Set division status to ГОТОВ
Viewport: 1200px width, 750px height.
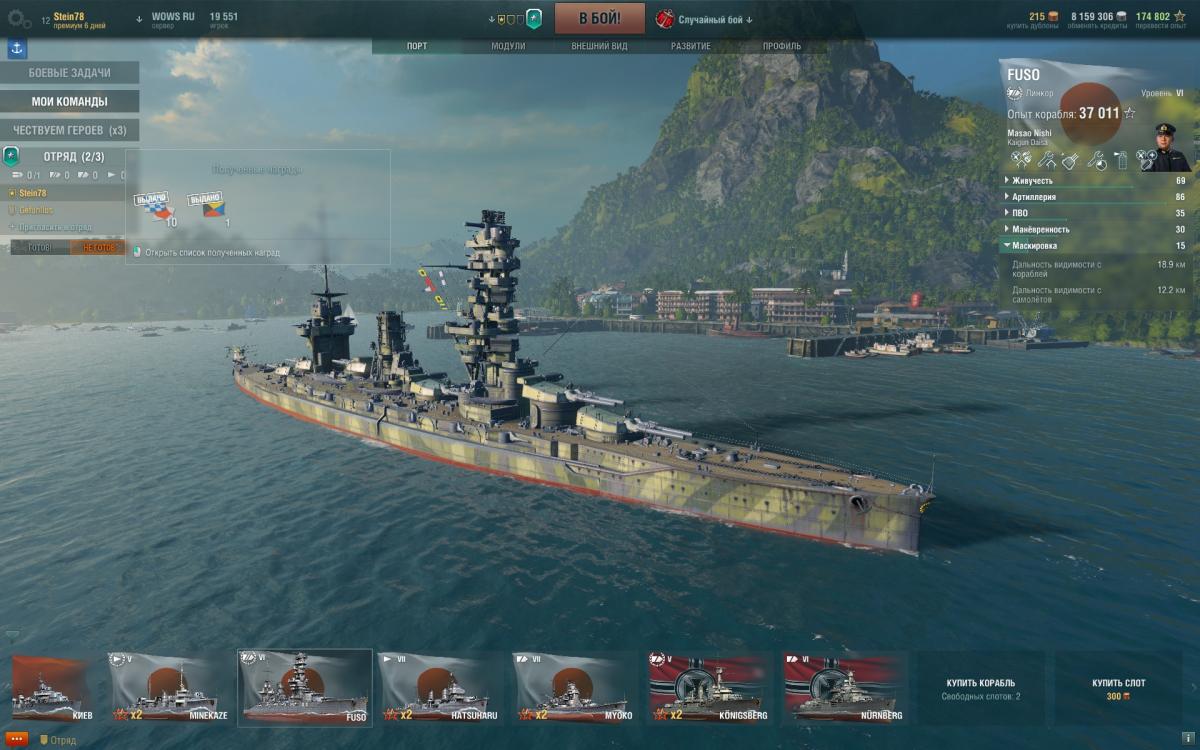[x=40, y=248]
